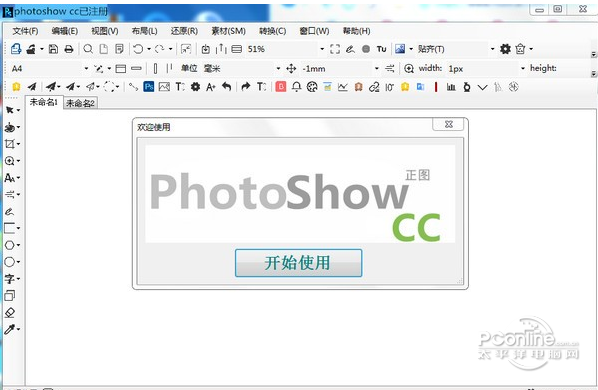The height and width of the screenshot is (390, 598).
Task: Select the rectangle shape tool in left toolbox
Action: tap(10, 228)
